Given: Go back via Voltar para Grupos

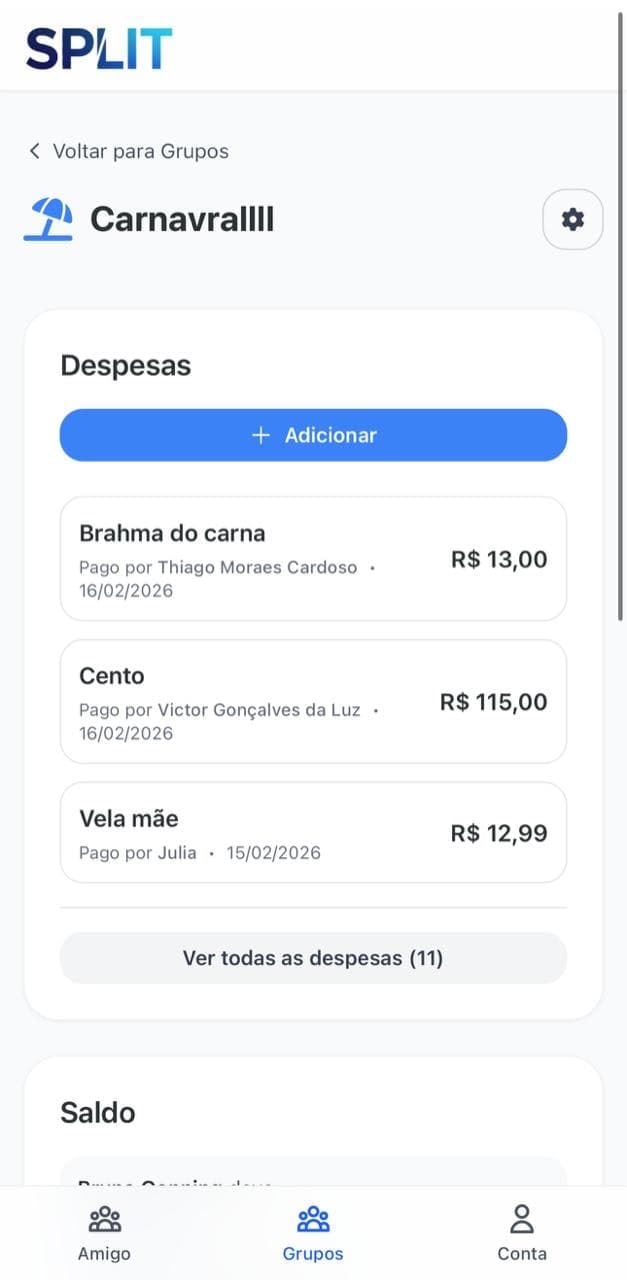Looking at the screenshot, I should [x=140, y=151].
